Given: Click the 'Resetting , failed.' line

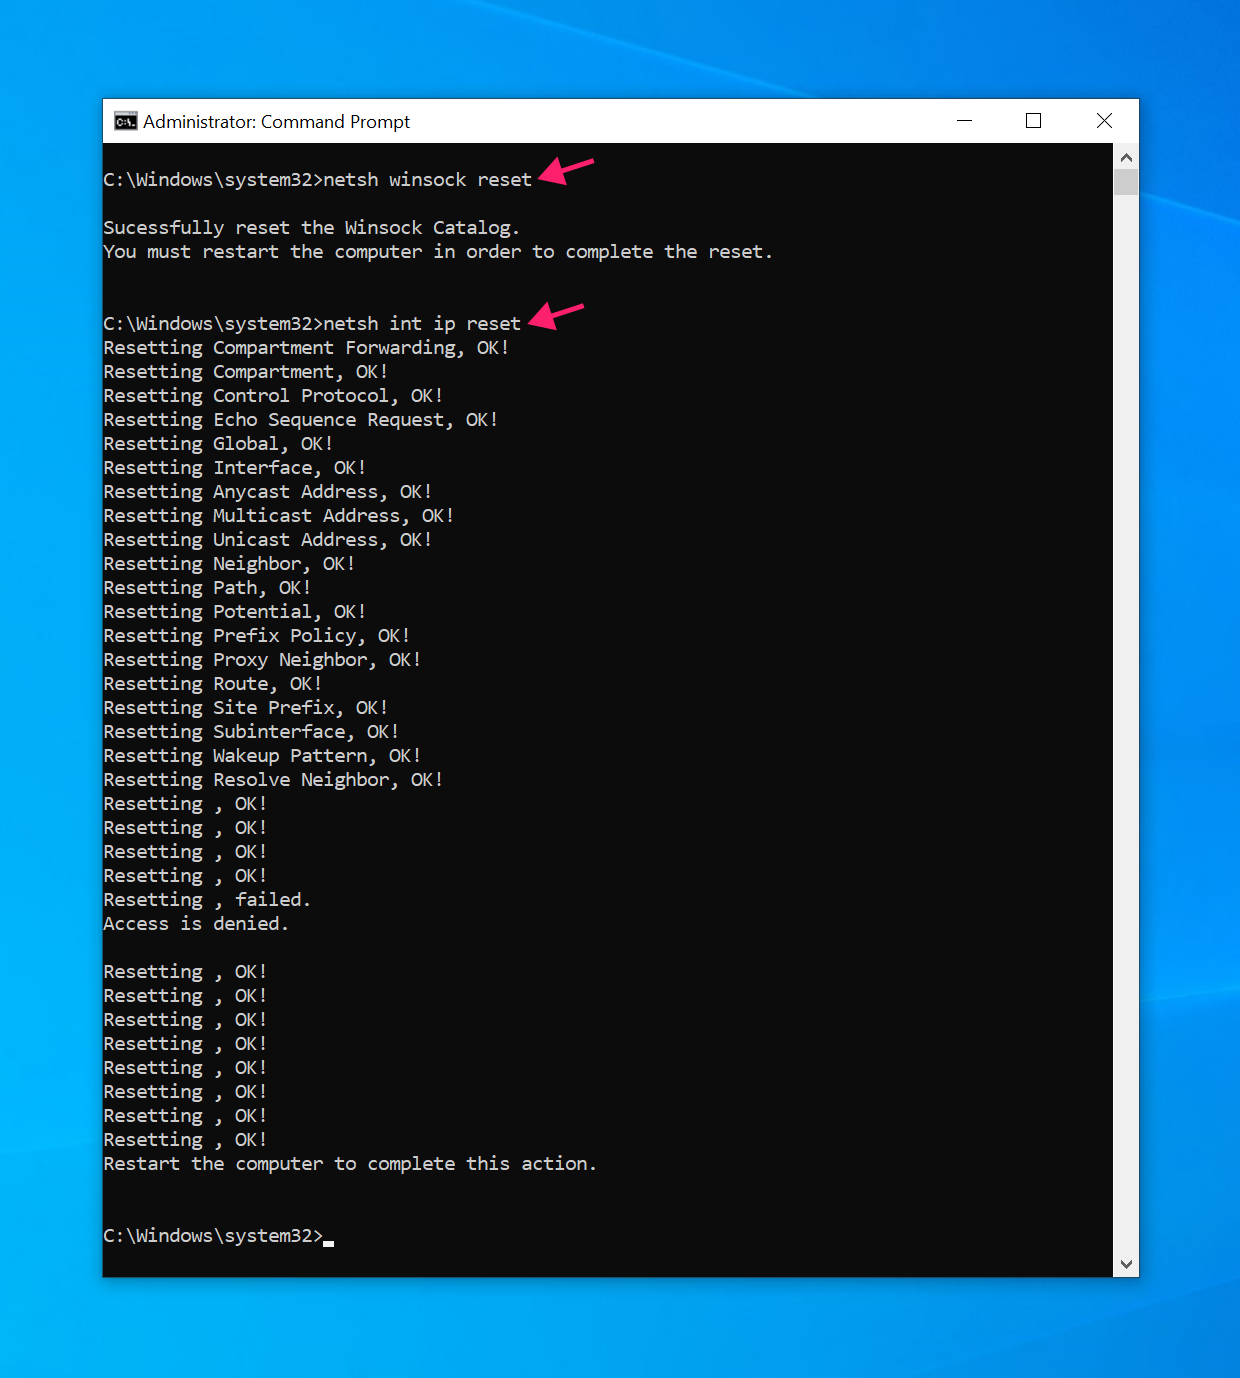Looking at the screenshot, I should (207, 900).
